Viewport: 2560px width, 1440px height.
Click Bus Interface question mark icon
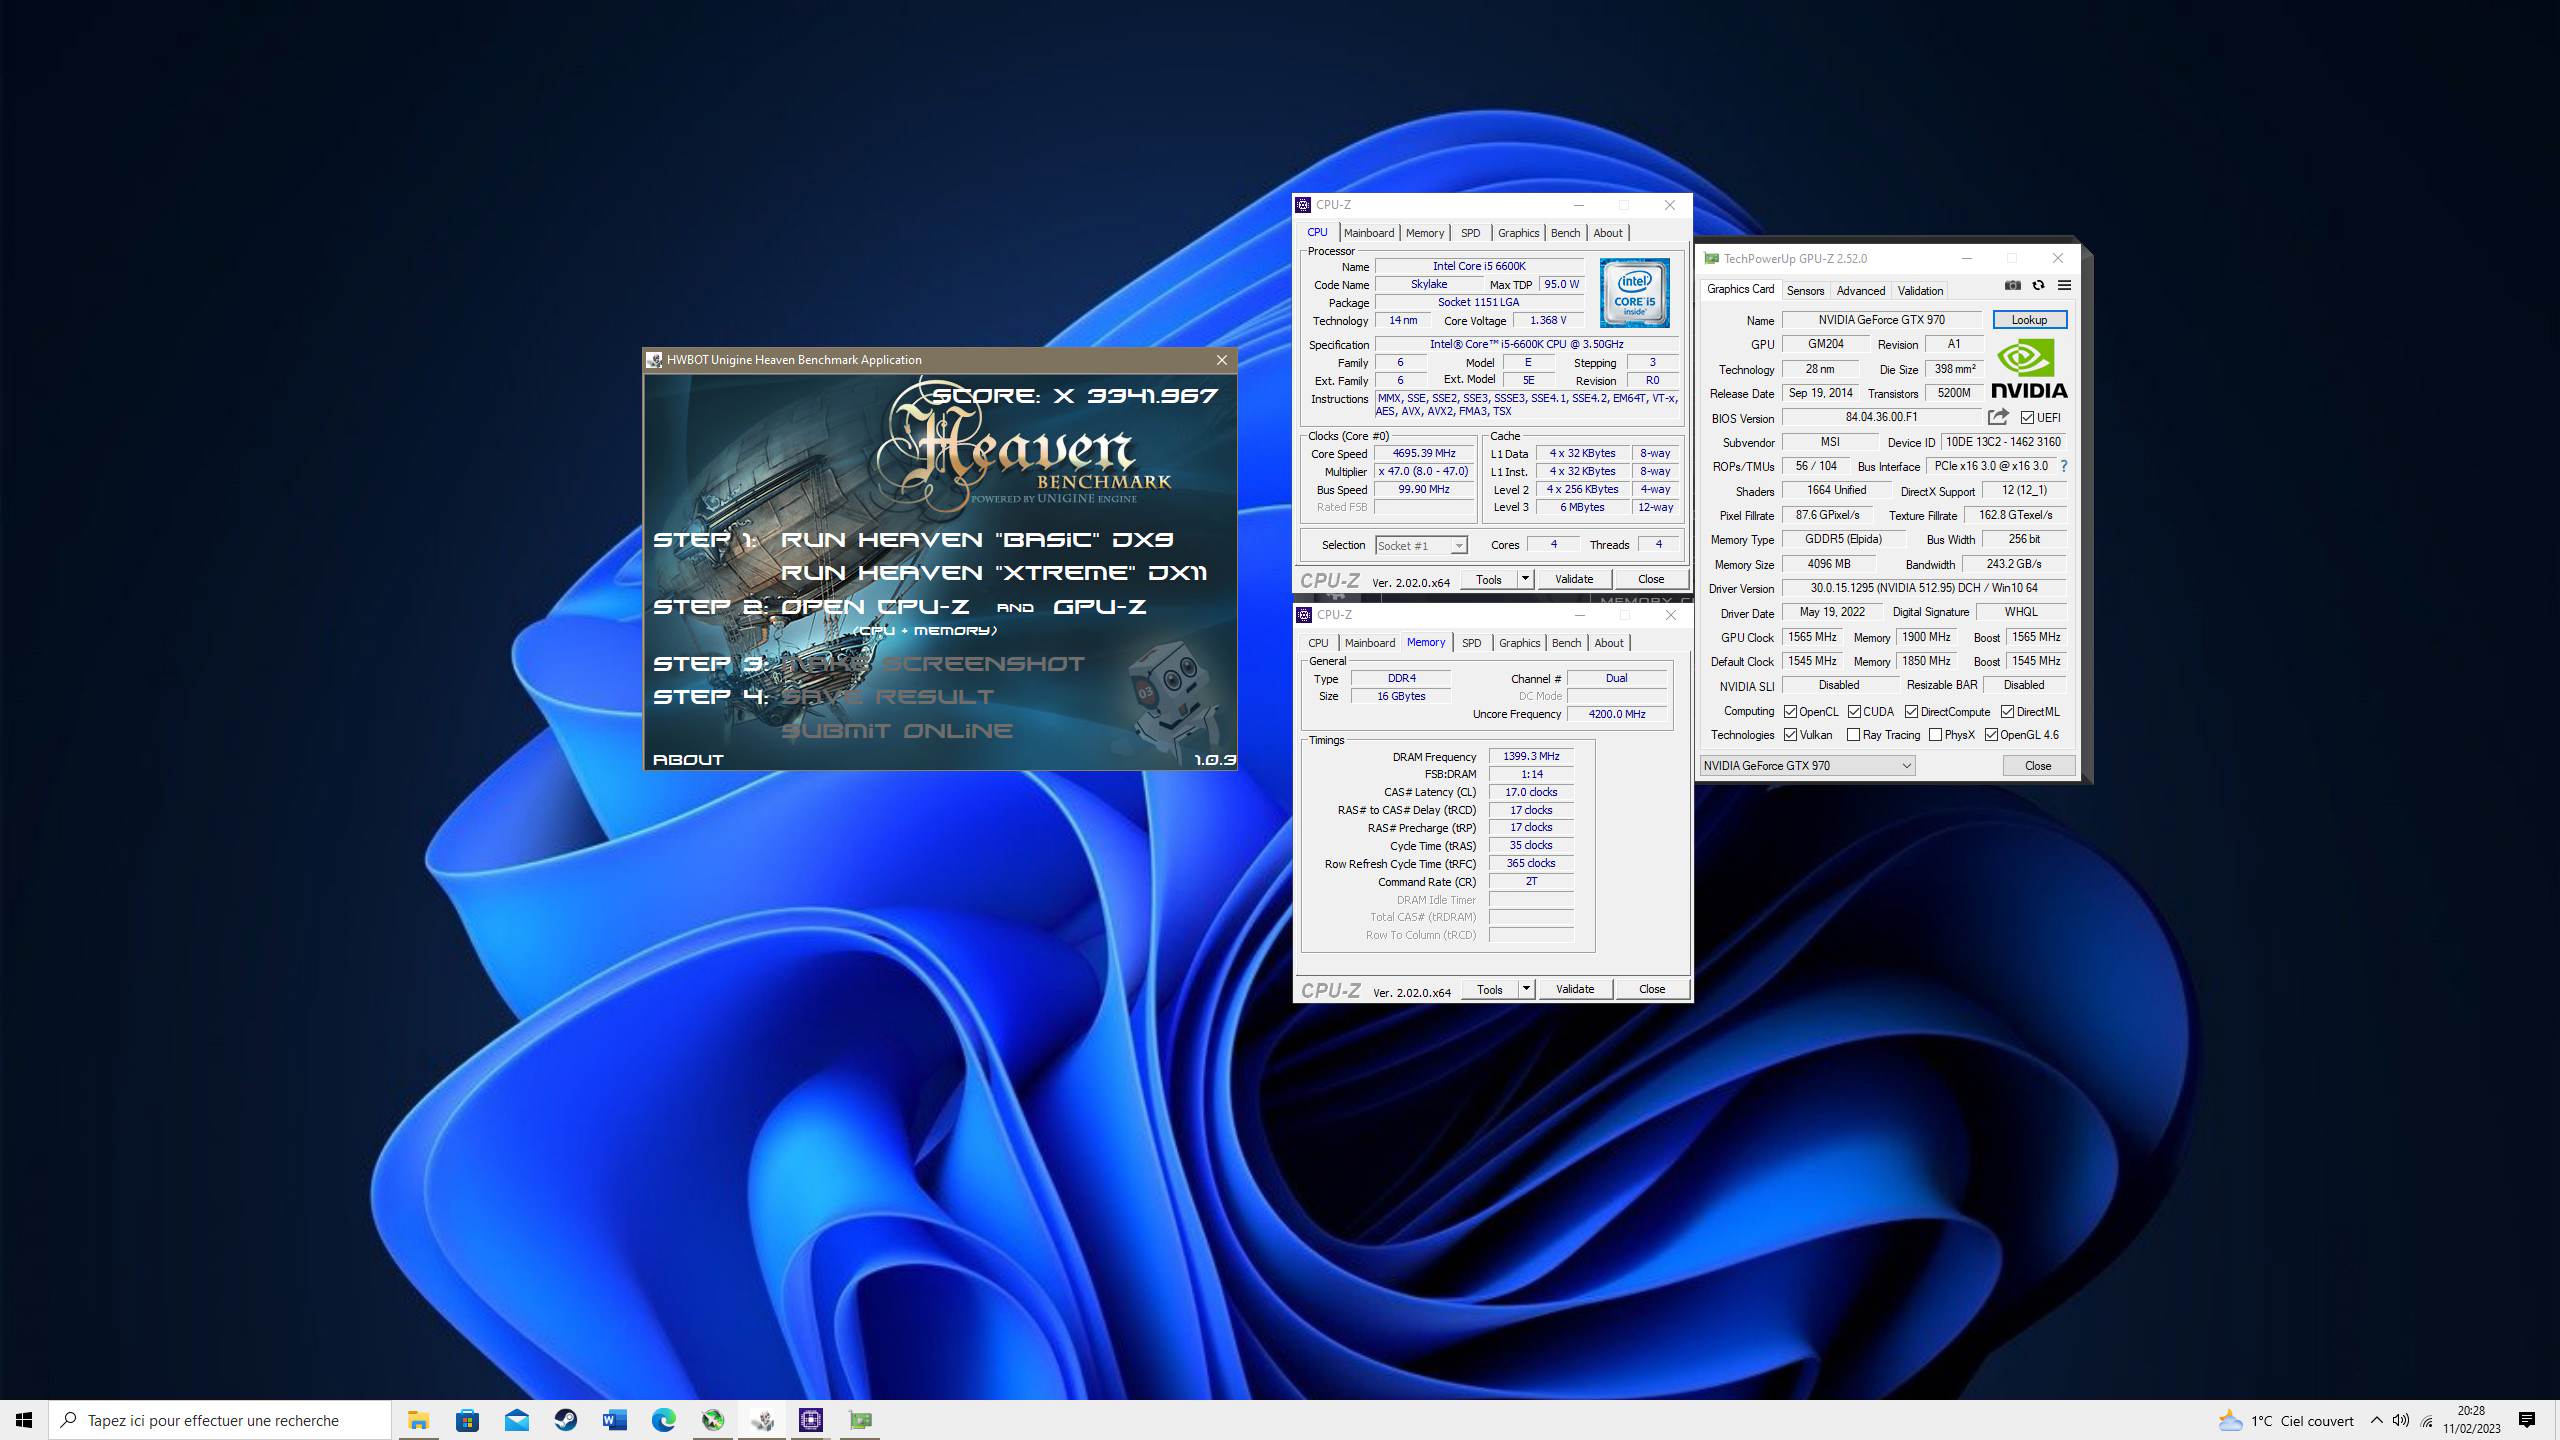click(x=2063, y=466)
